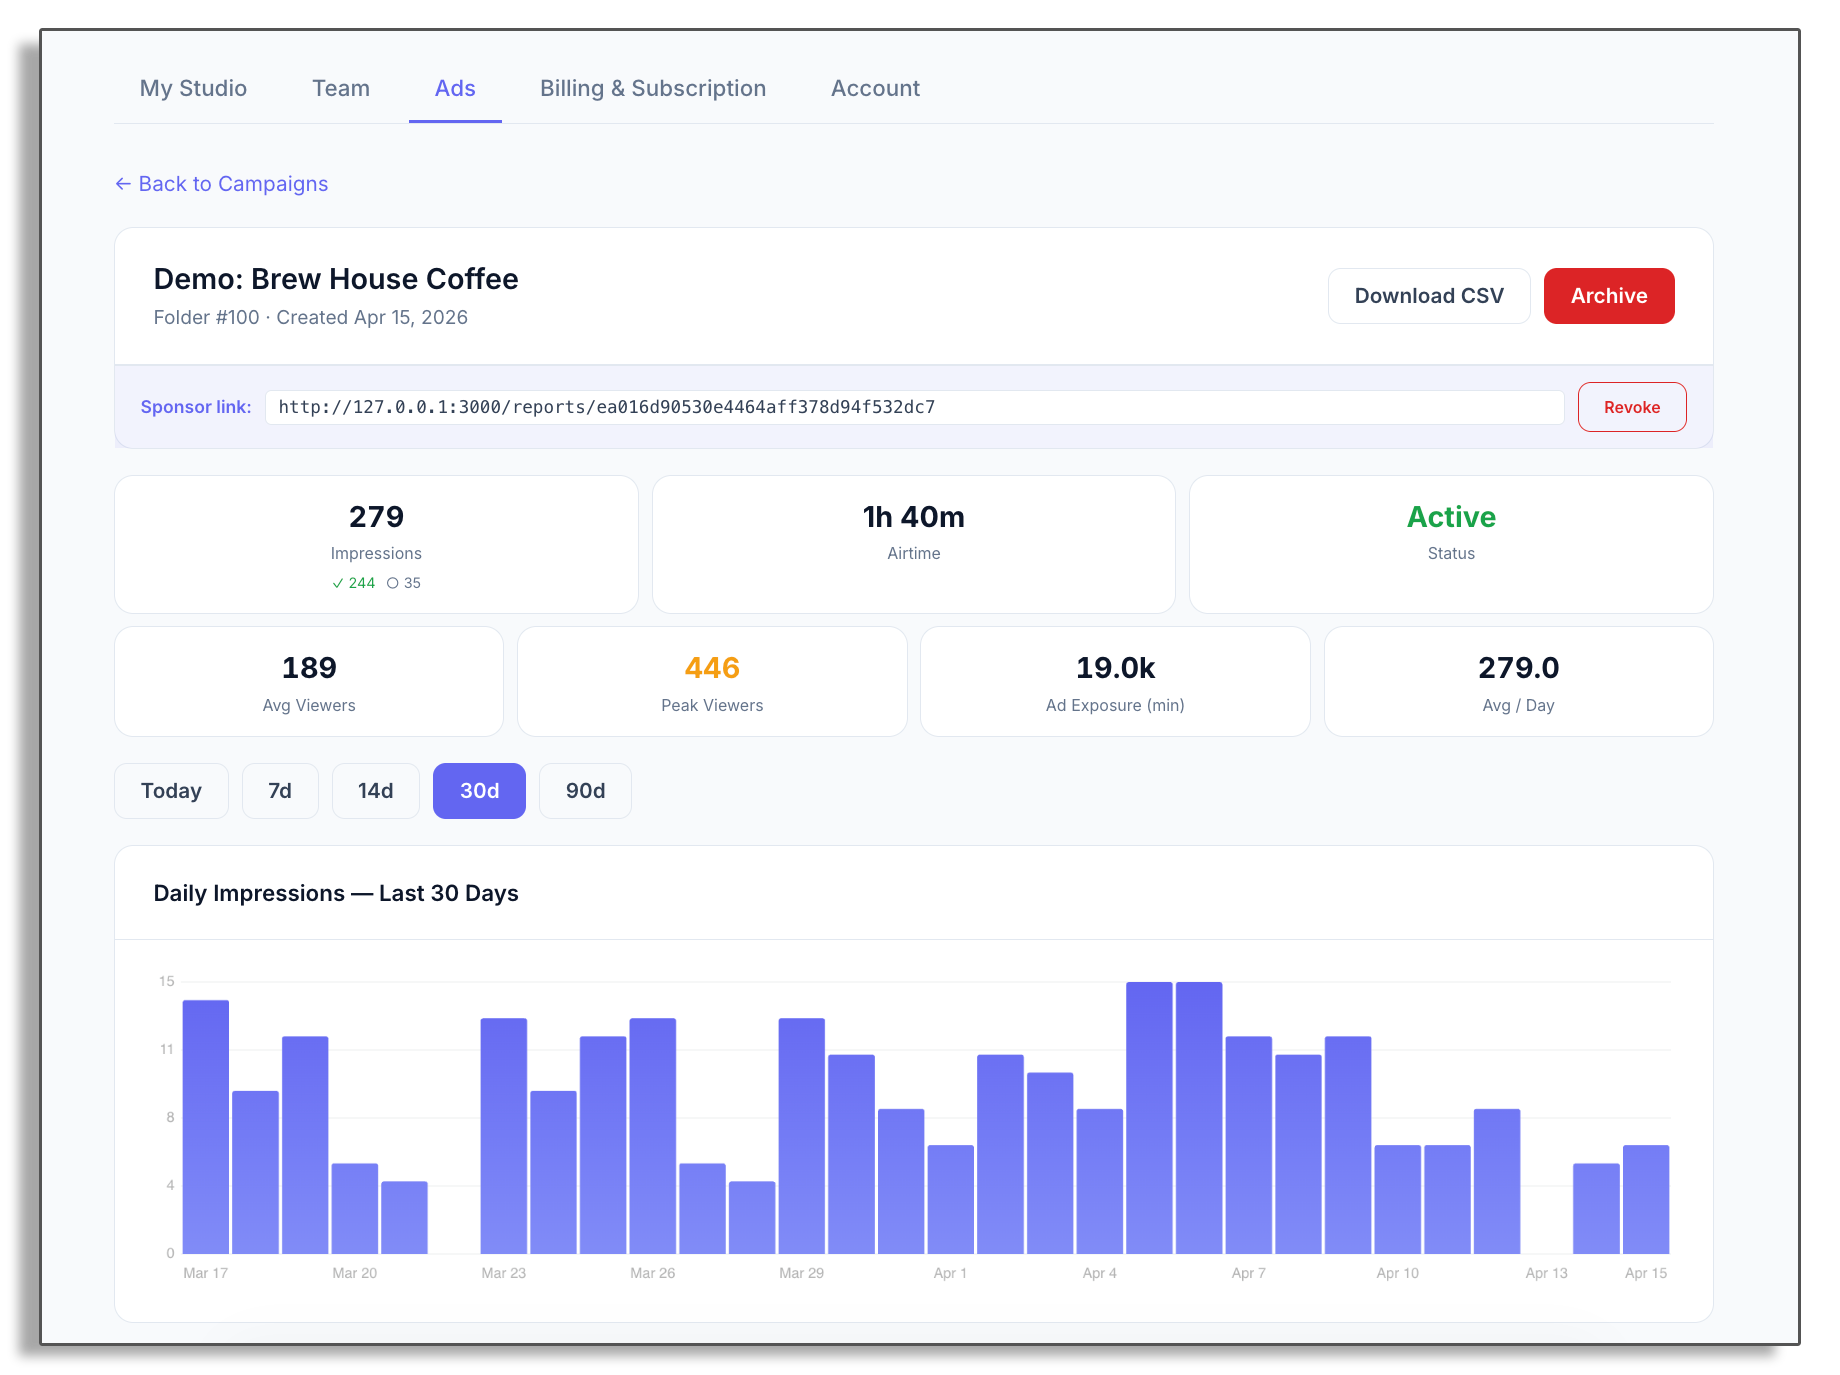Enable the 14d view
This screenshot has height=1375, width=1840.
tap(375, 790)
